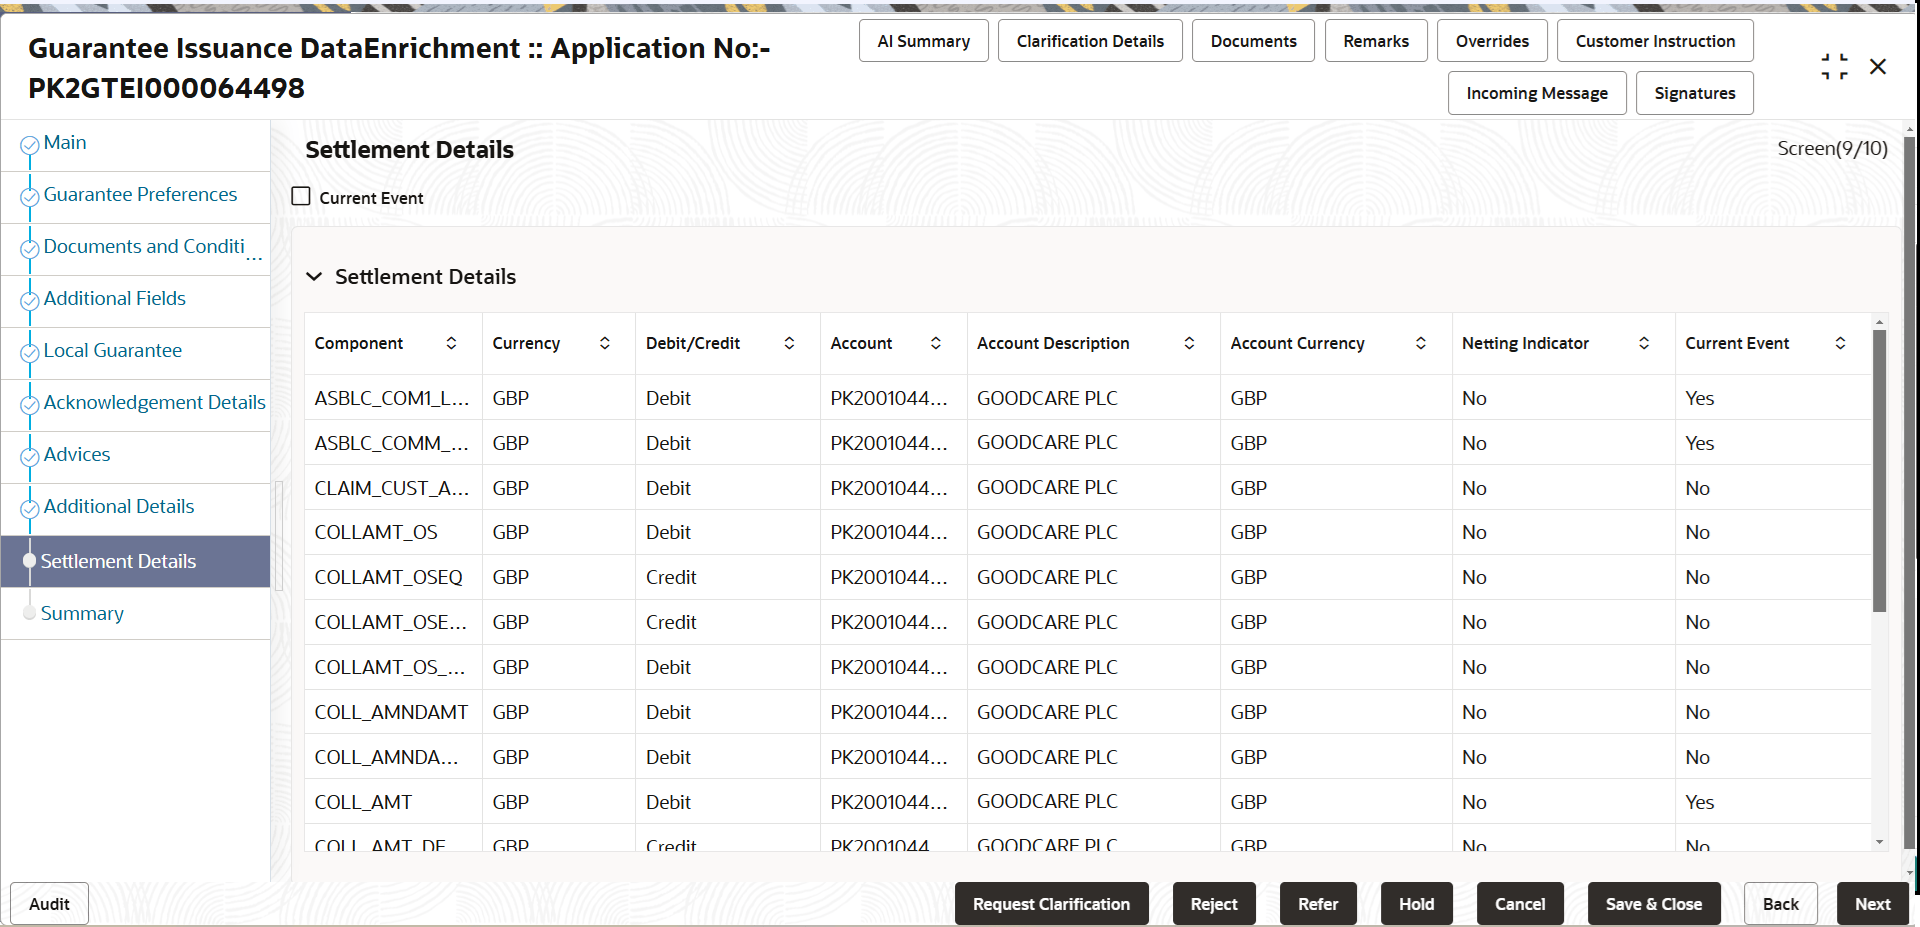This screenshot has width=1920, height=927.
Task: Open the Incoming Message panel
Action: (1537, 92)
